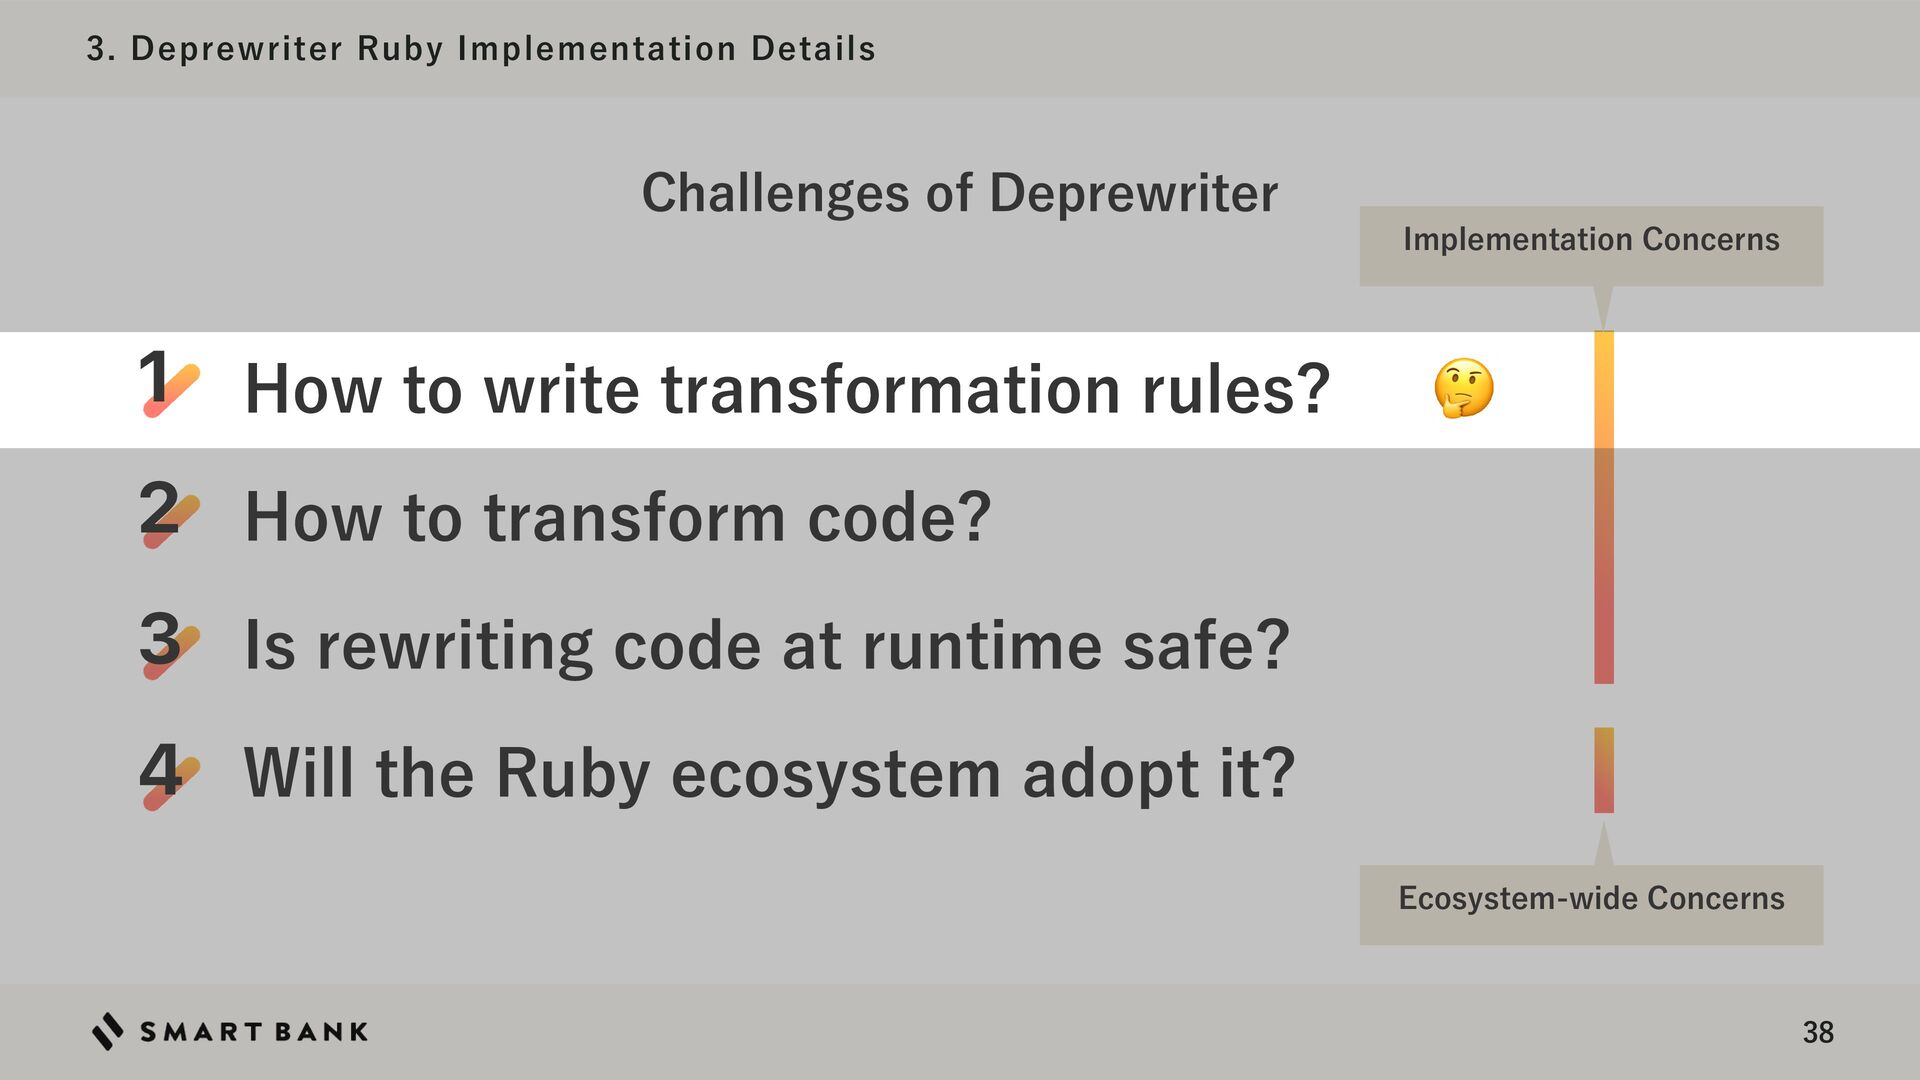
Task: Click the Smart Bank logo mark
Action: 108,1031
